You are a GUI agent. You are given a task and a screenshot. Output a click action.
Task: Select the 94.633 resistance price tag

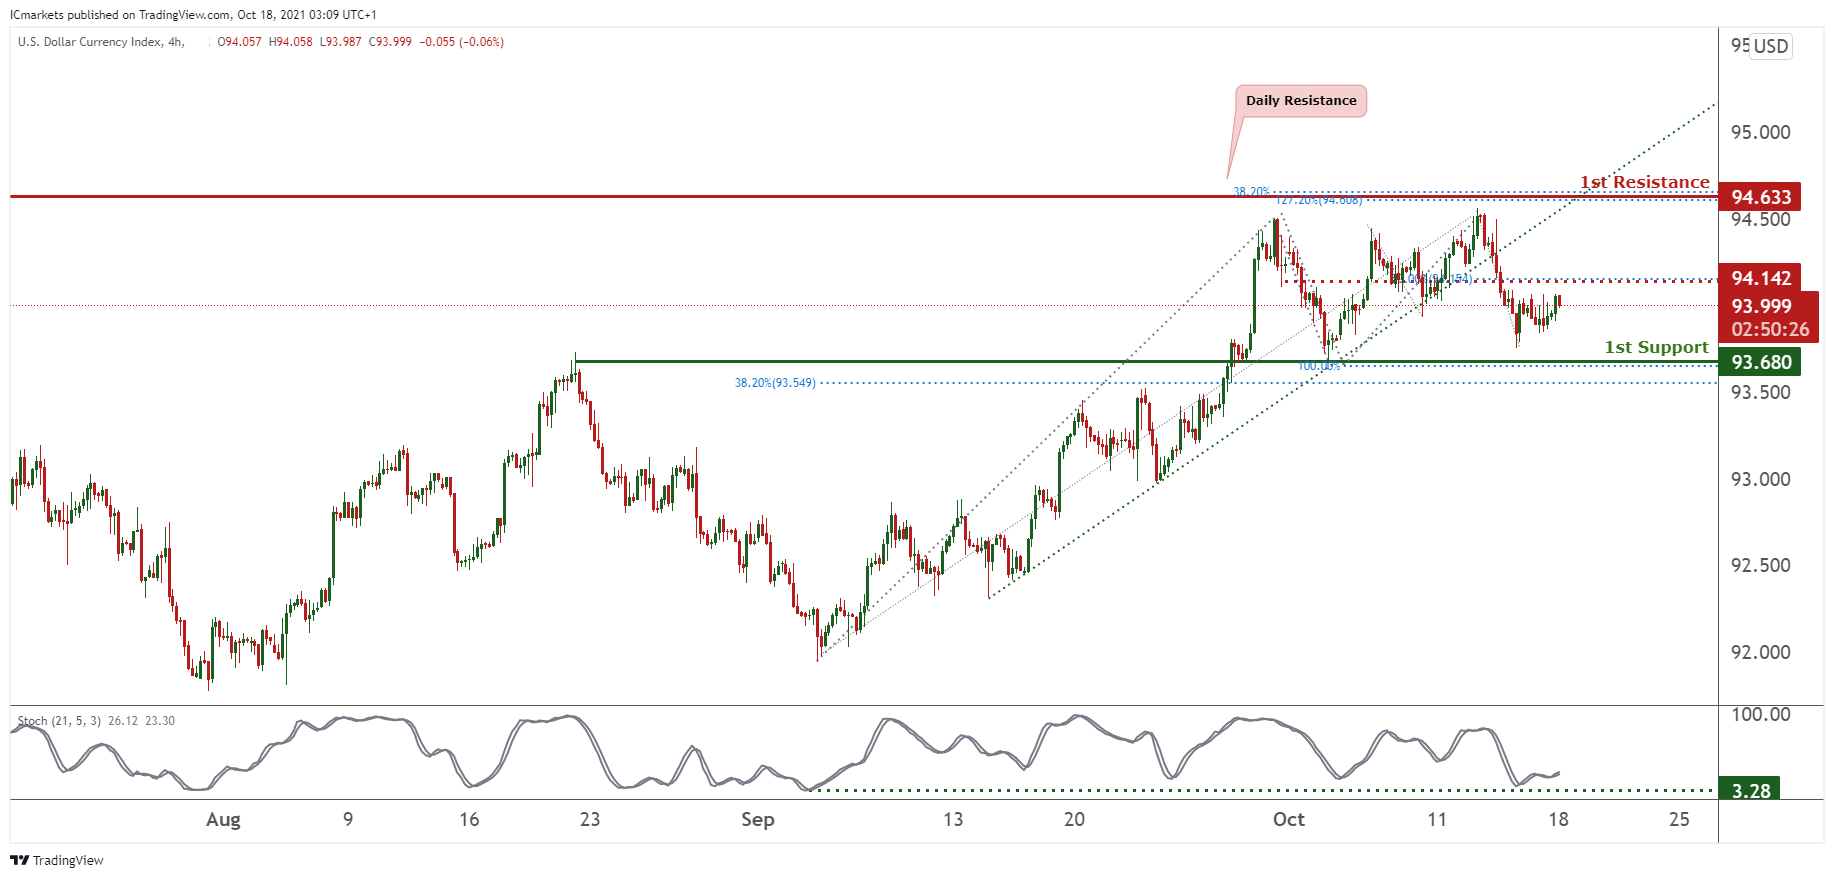[x=1760, y=197]
